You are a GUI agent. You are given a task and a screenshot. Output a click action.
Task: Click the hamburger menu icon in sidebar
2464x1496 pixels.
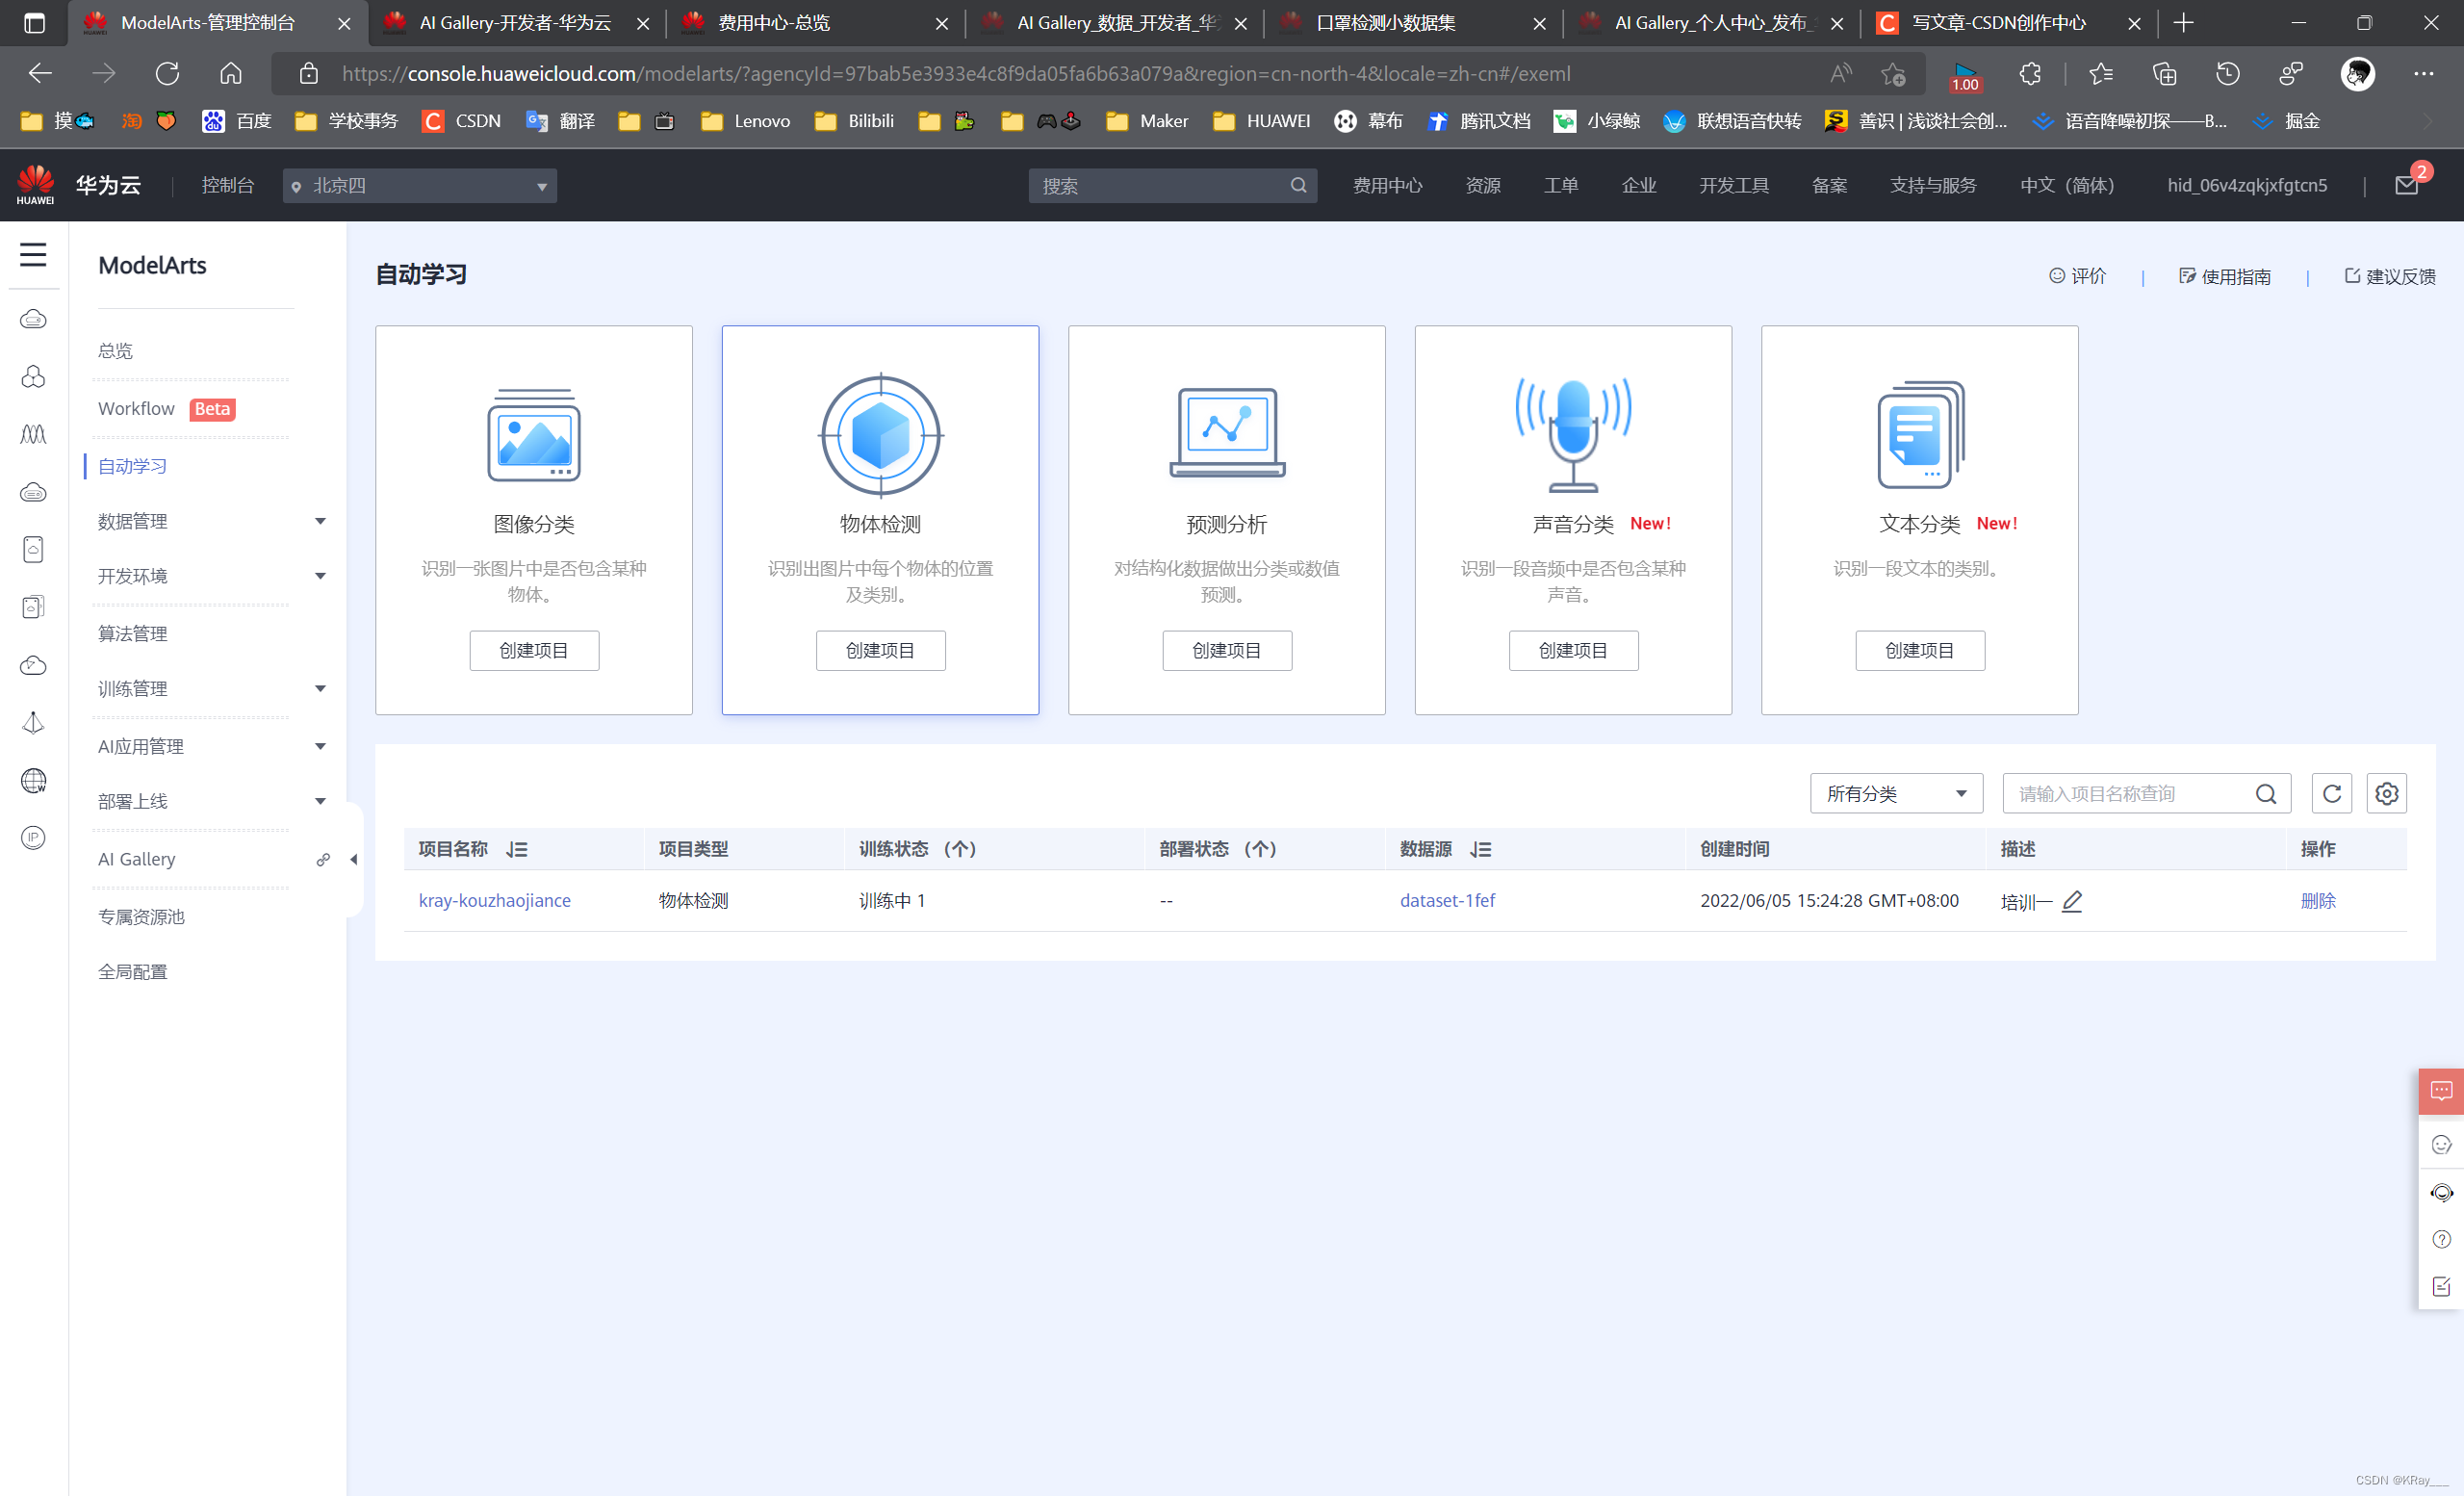pyautogui.click(x=33, y=254)
